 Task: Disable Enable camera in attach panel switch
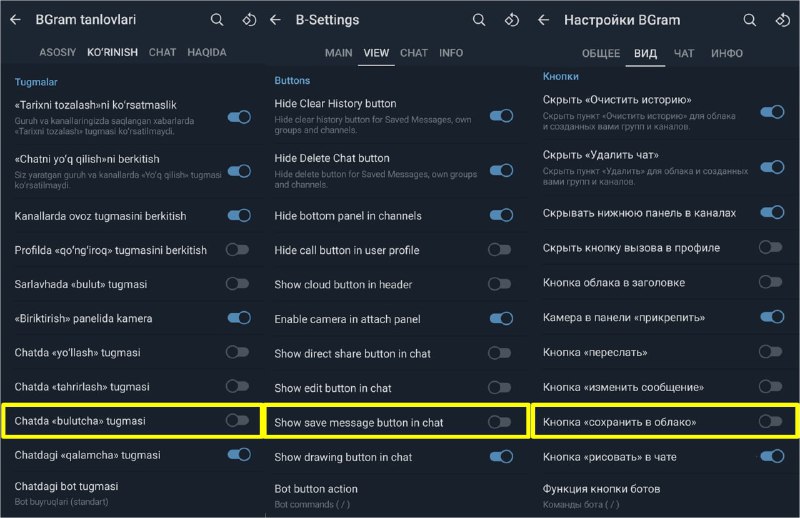(x=502, y=318)
